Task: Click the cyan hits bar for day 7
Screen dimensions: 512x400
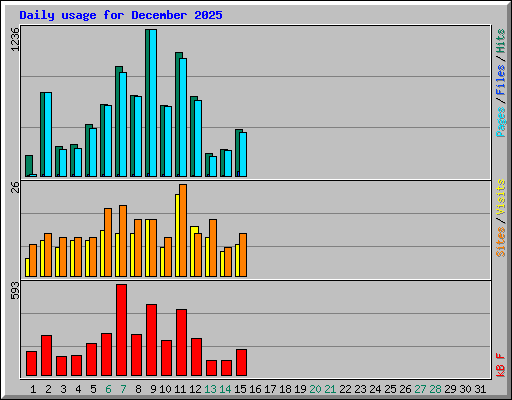Action: [123, 124]
